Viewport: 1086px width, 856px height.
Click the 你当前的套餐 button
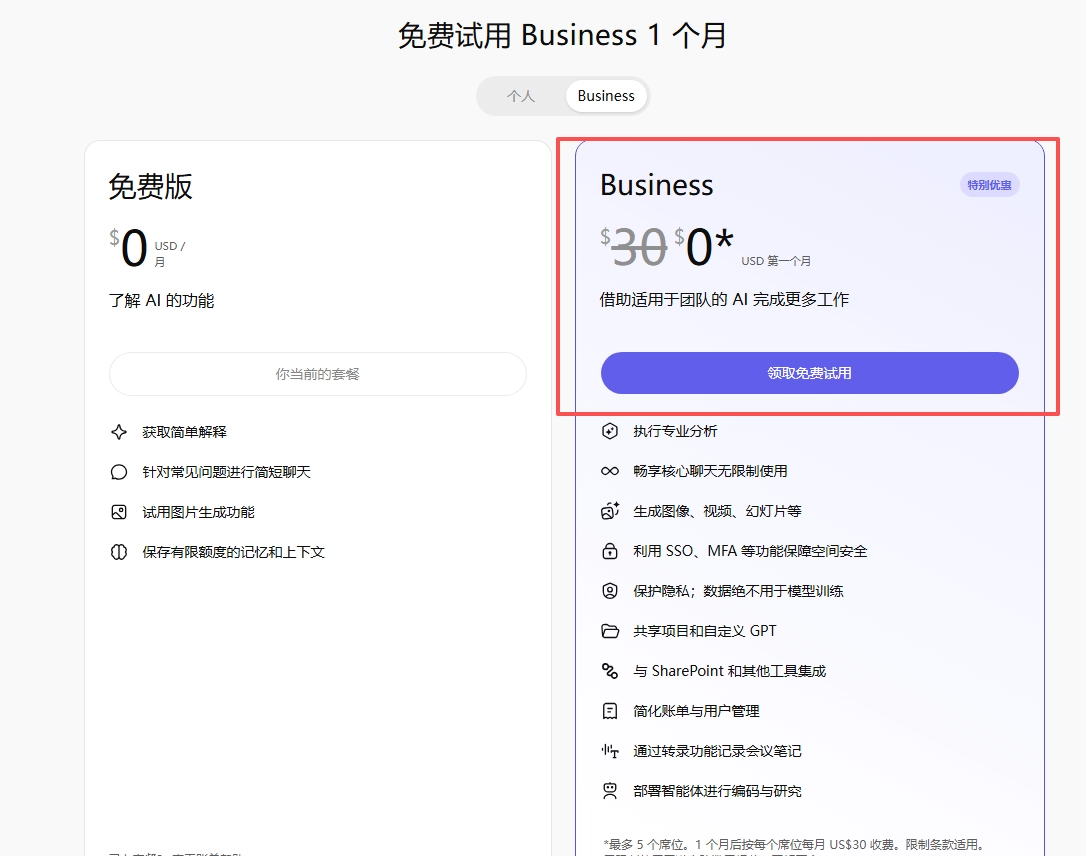(317, 374)
